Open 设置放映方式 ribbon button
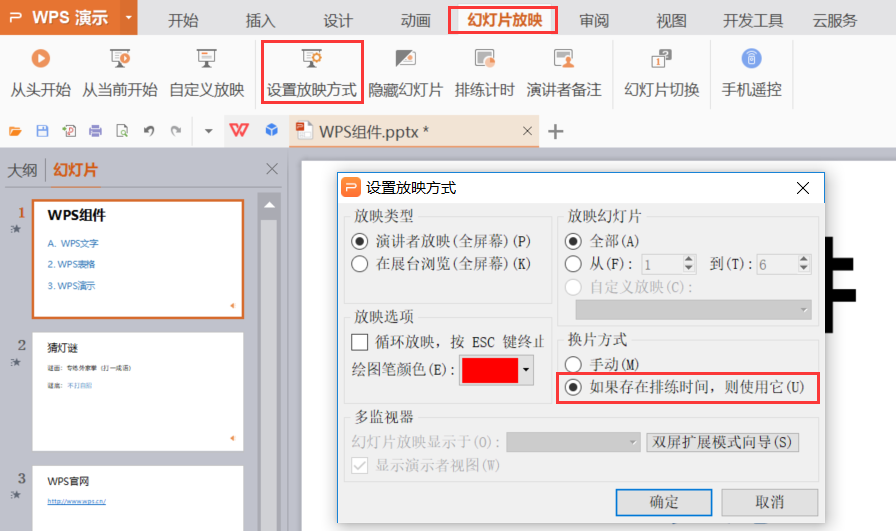Screen dimensions: 896x531 312,73
